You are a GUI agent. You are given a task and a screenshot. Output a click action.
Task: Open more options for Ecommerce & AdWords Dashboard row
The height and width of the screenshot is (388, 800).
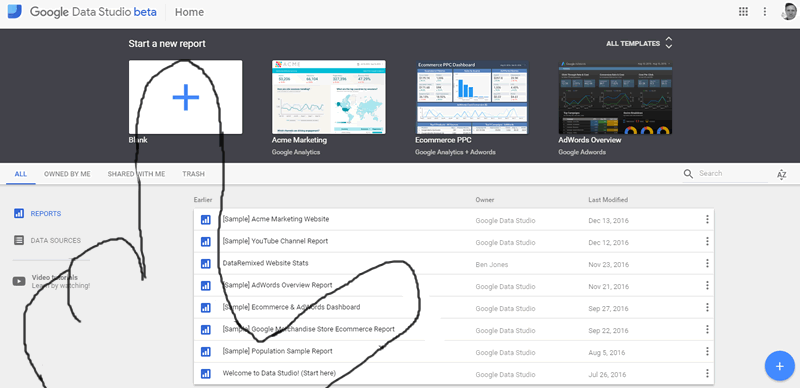point(707,308)
